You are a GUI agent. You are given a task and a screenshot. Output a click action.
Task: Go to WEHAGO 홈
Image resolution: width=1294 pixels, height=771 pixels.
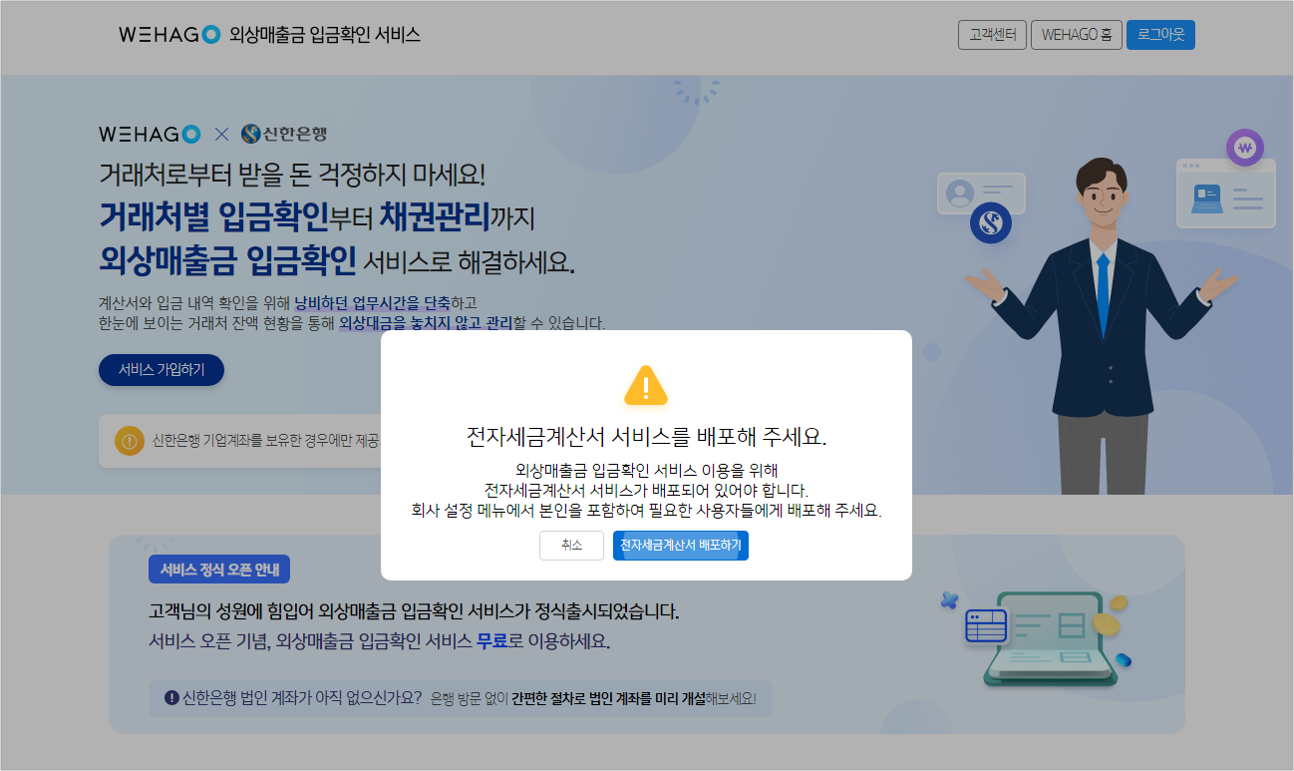point(1076,35)
